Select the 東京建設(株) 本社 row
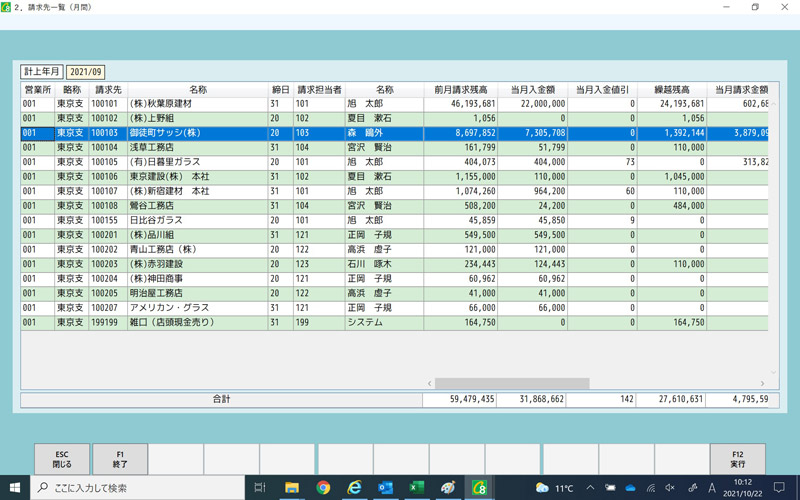This screenshot has width=800, height=500. pos(394,177)
